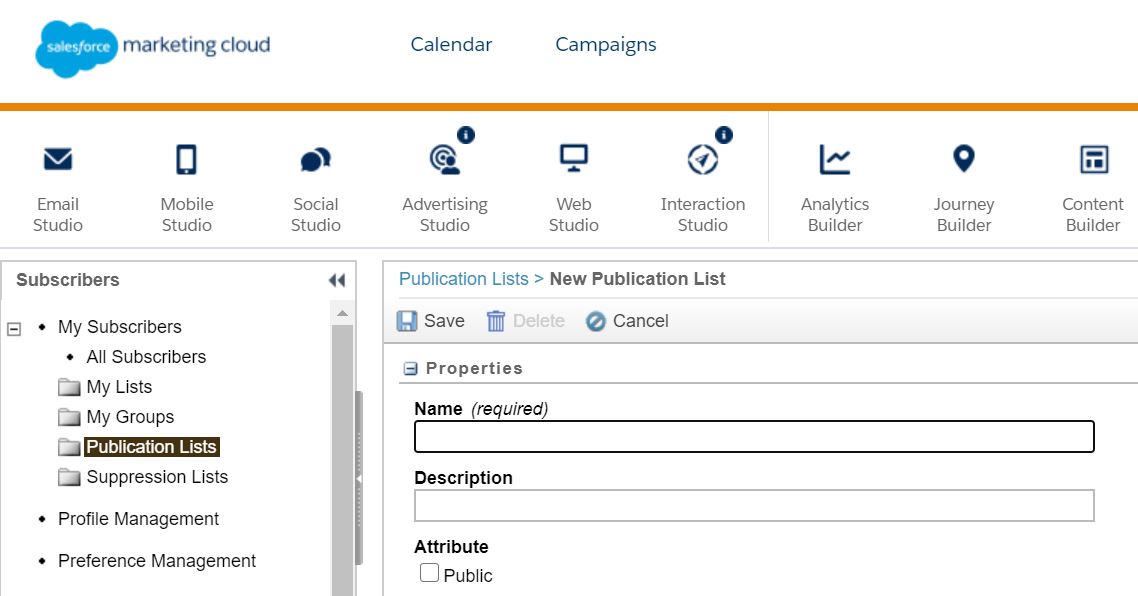
Task: Click the Publication Lists breadcrumb link
Action: click(464, 279)
